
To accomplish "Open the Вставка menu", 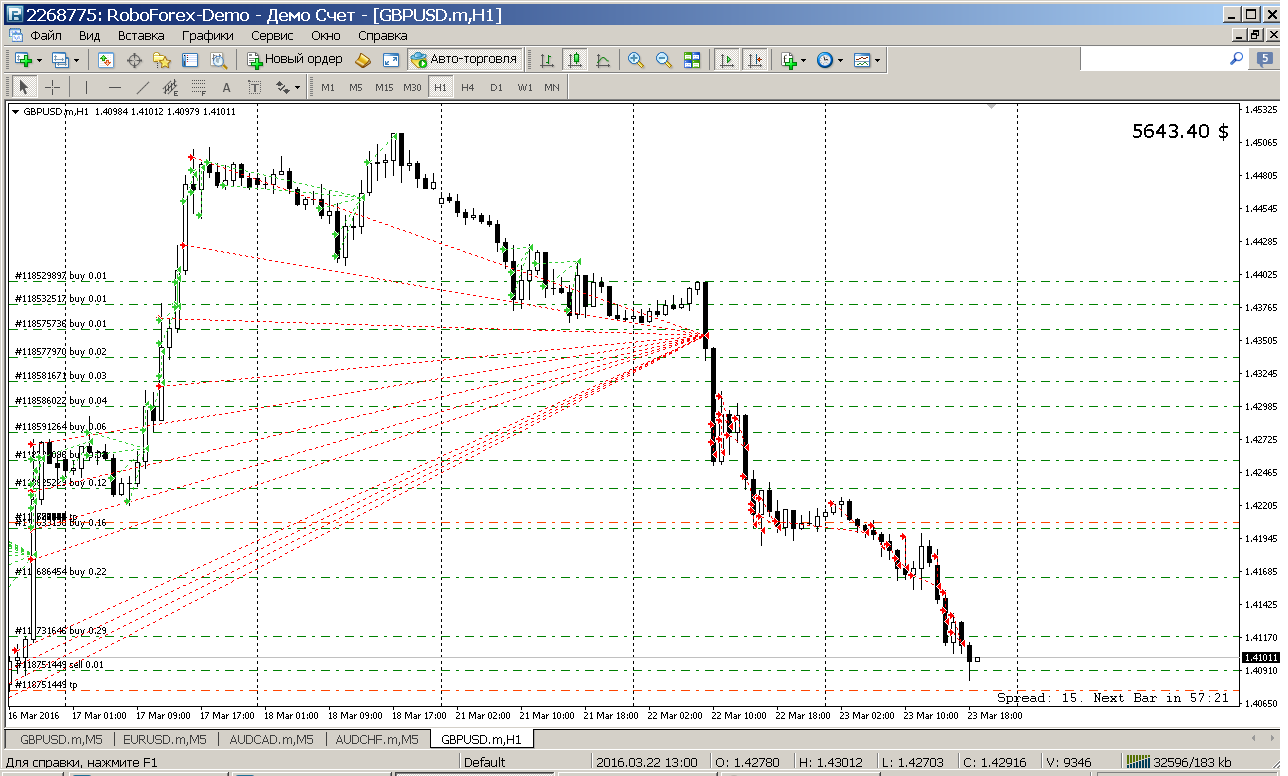I will 141,35.
